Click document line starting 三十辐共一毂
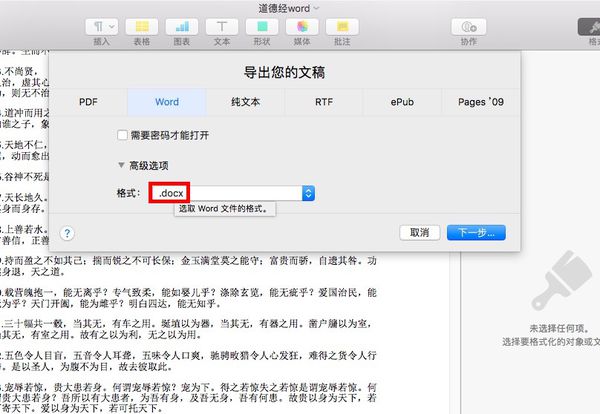The image size is (600, 414). tap(186, 324)
